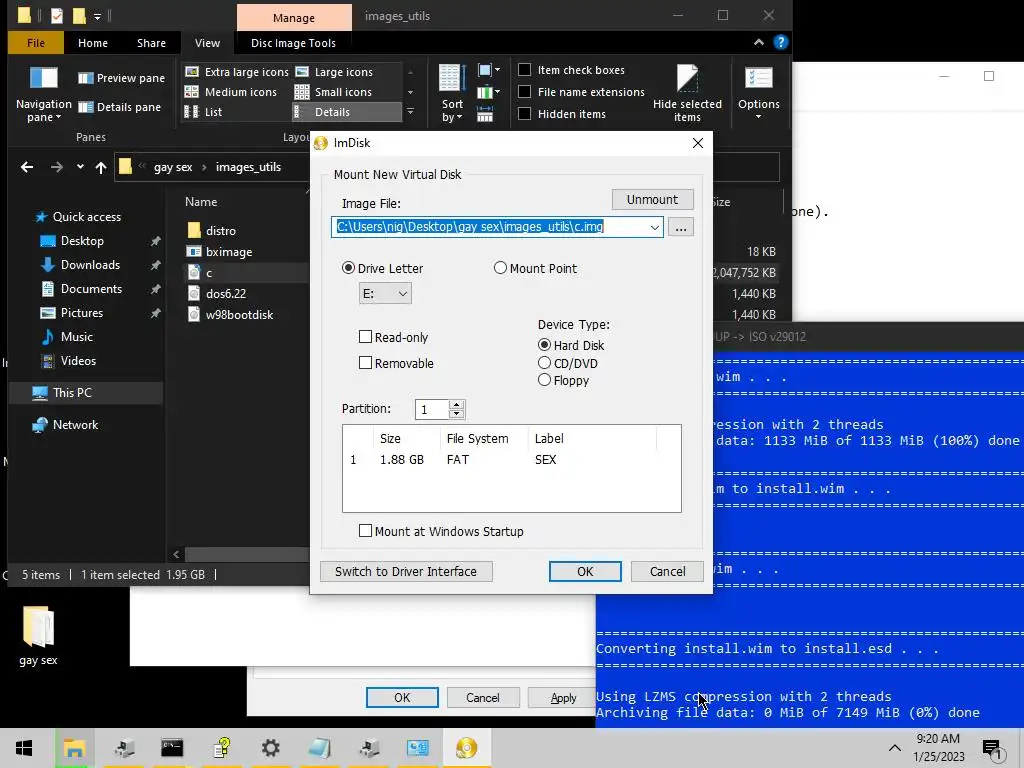This screenshot has height=768, width=1024.
Task: Browse for image file with ... button
Action: 680,227
